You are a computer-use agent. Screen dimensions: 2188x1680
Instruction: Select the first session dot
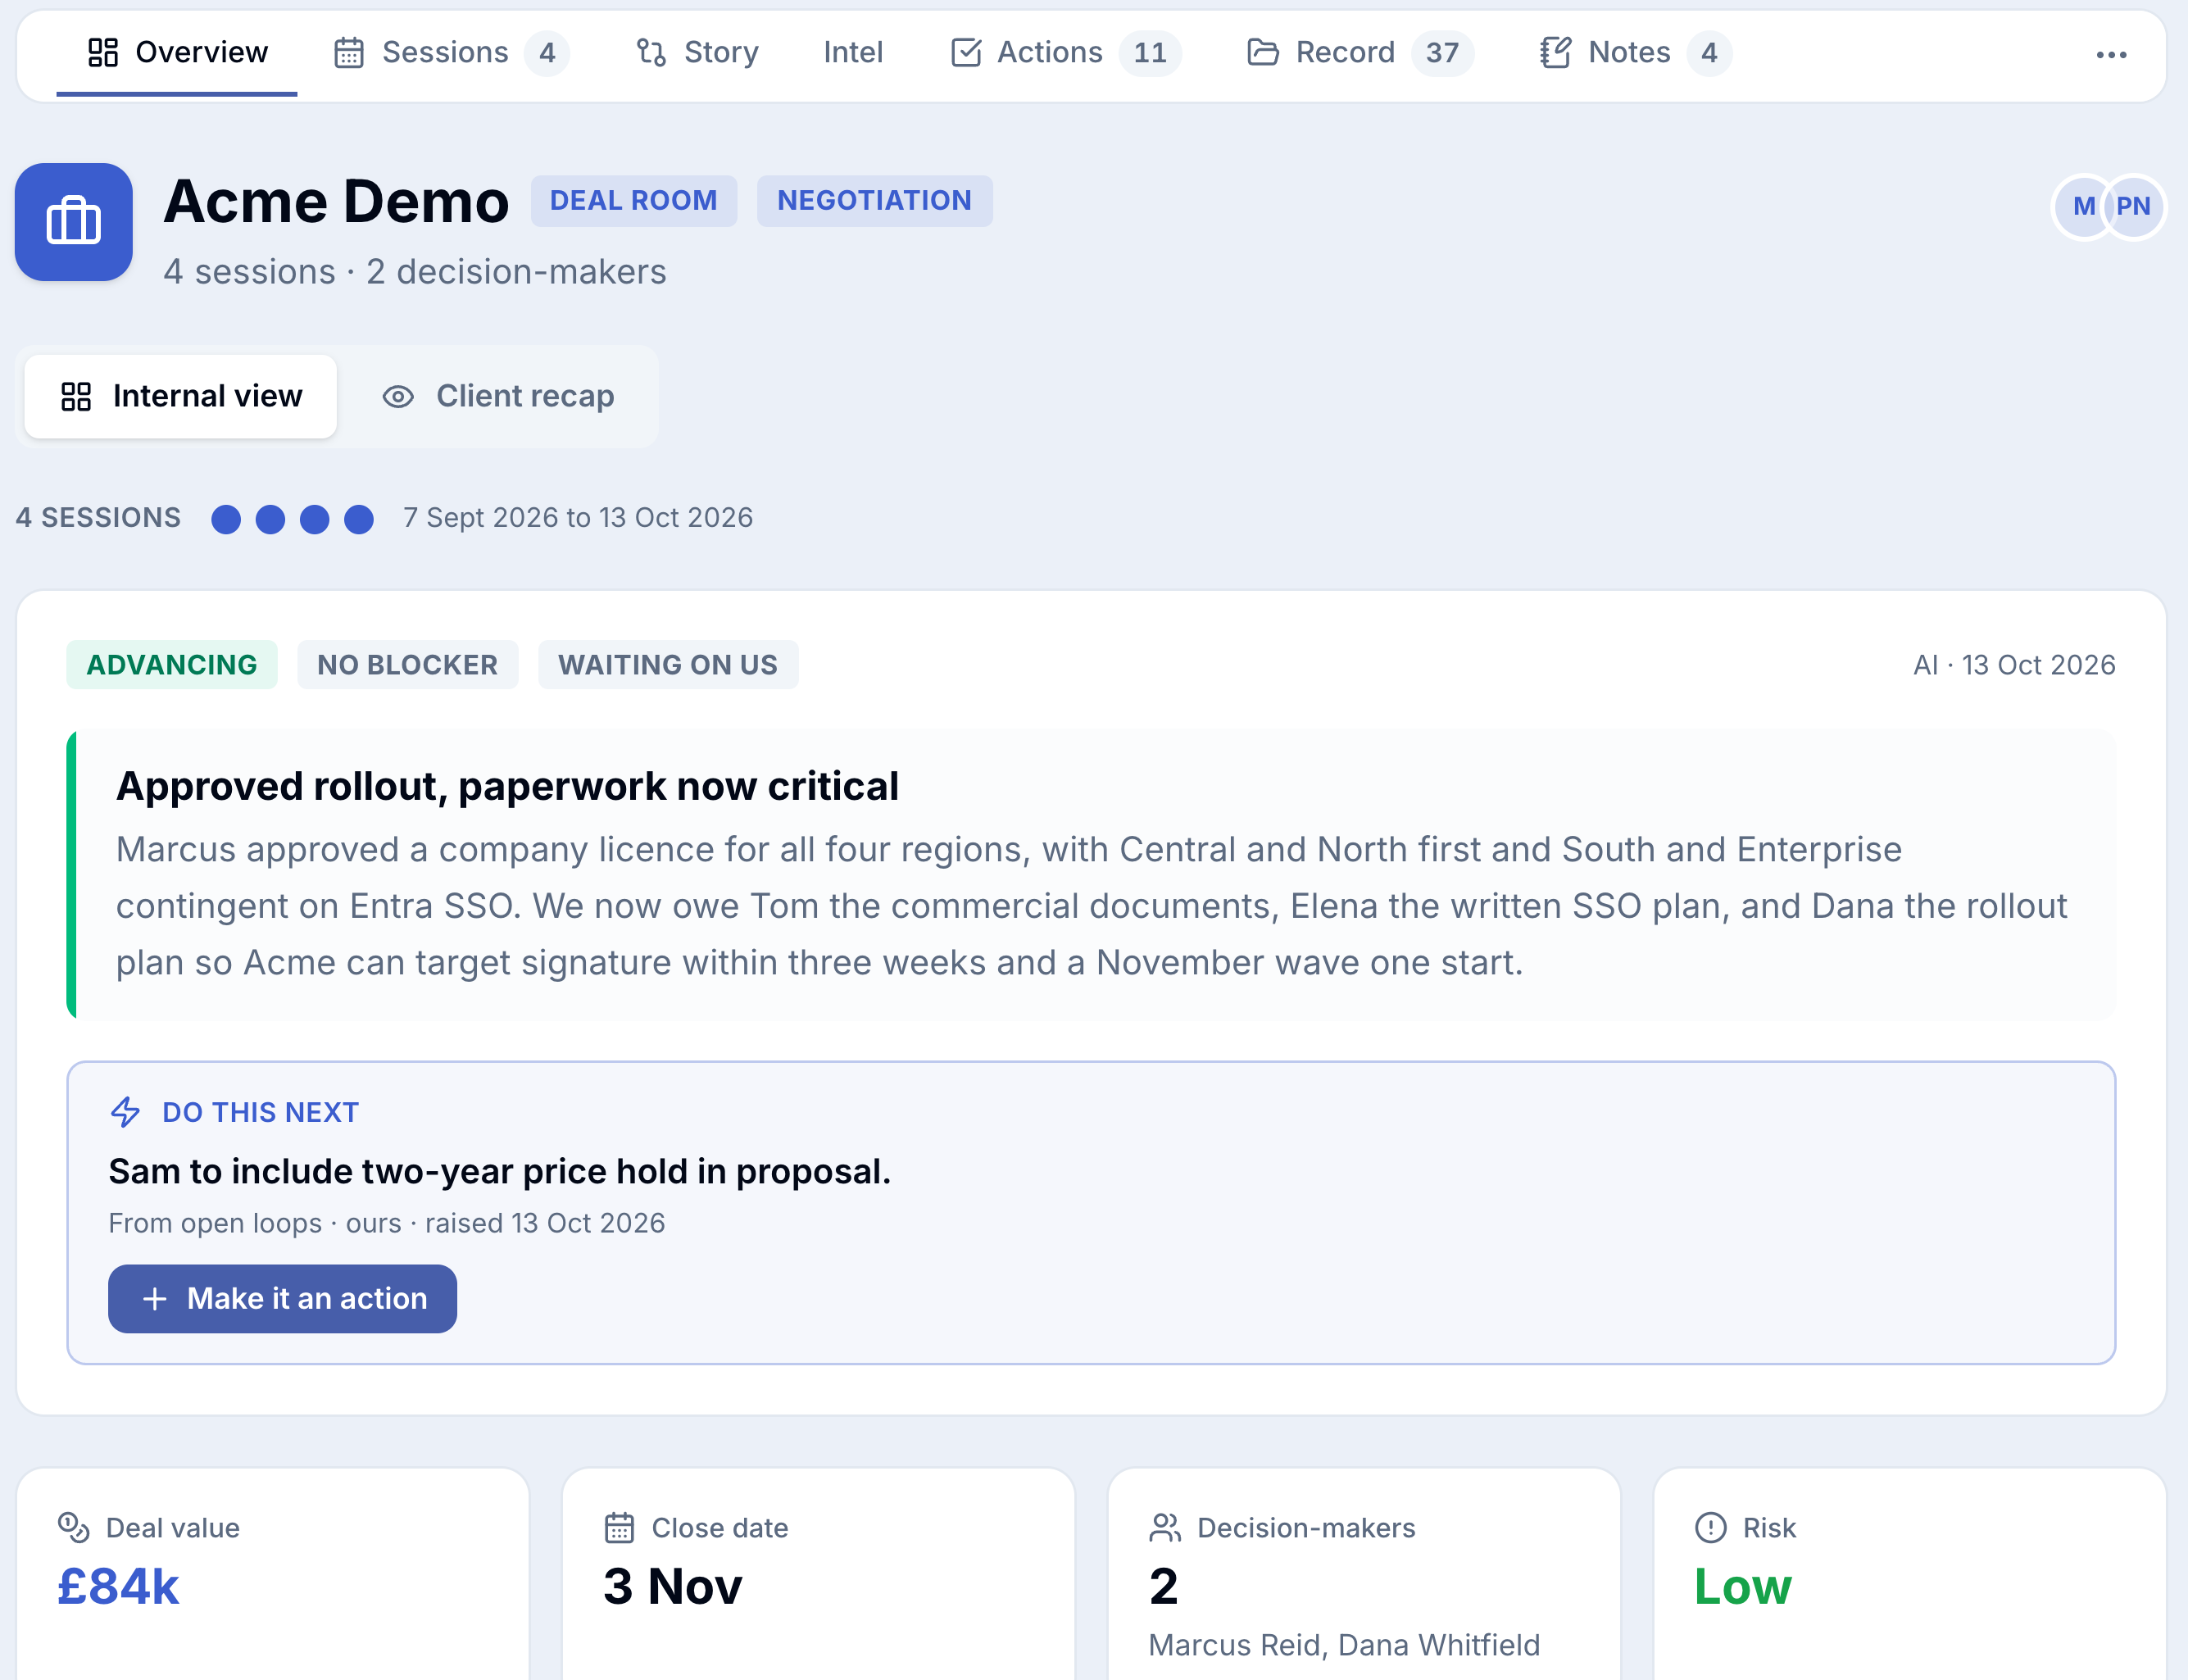(226, 519)
